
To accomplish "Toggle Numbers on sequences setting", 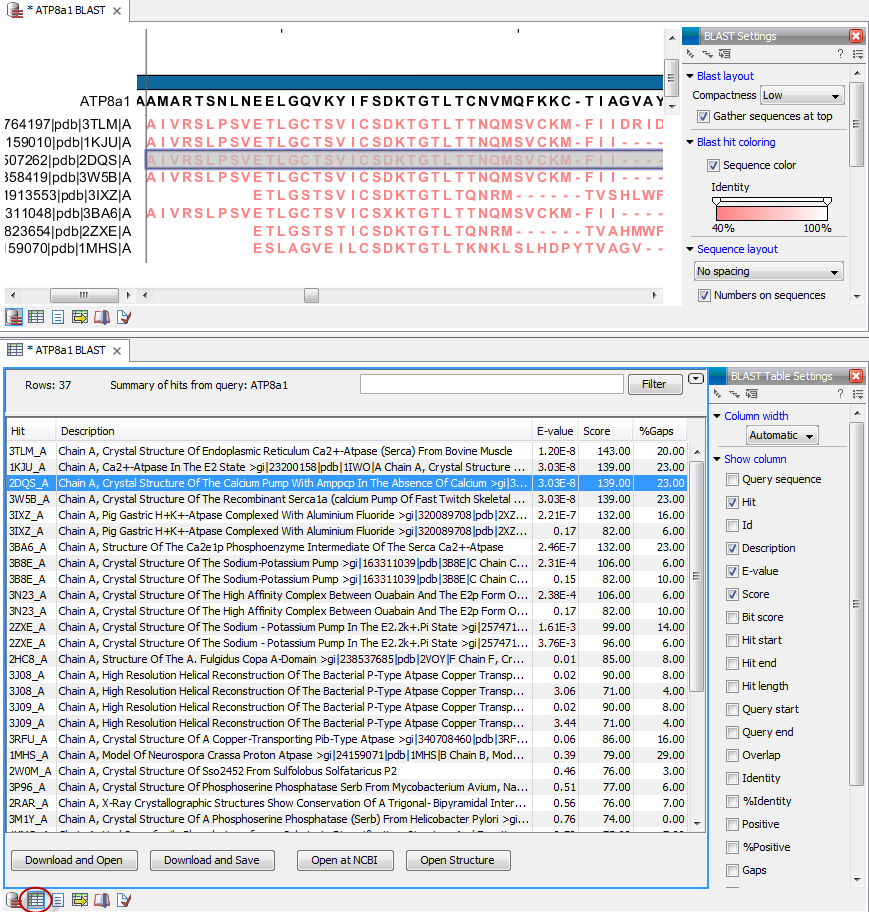I will [x=705, y=295].
